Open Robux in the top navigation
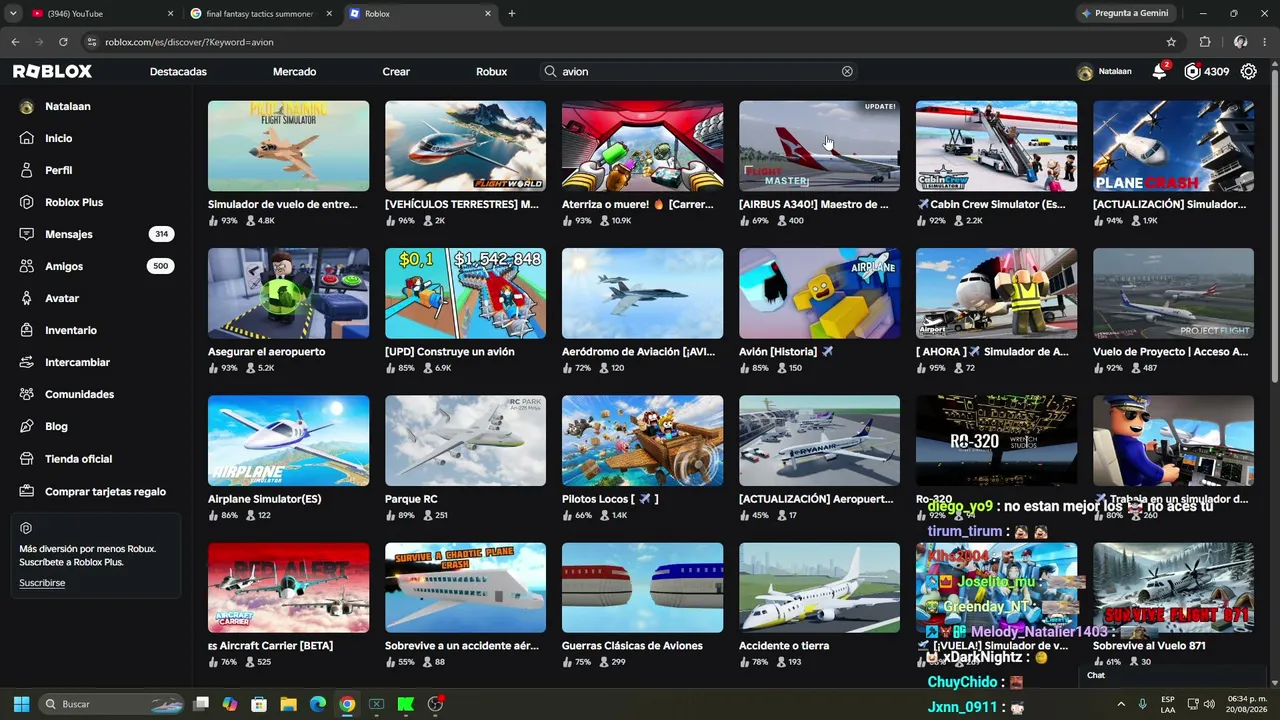 492,72
